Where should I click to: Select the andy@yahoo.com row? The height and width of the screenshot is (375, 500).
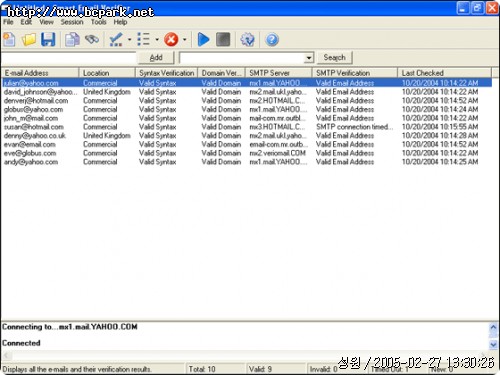247,162
